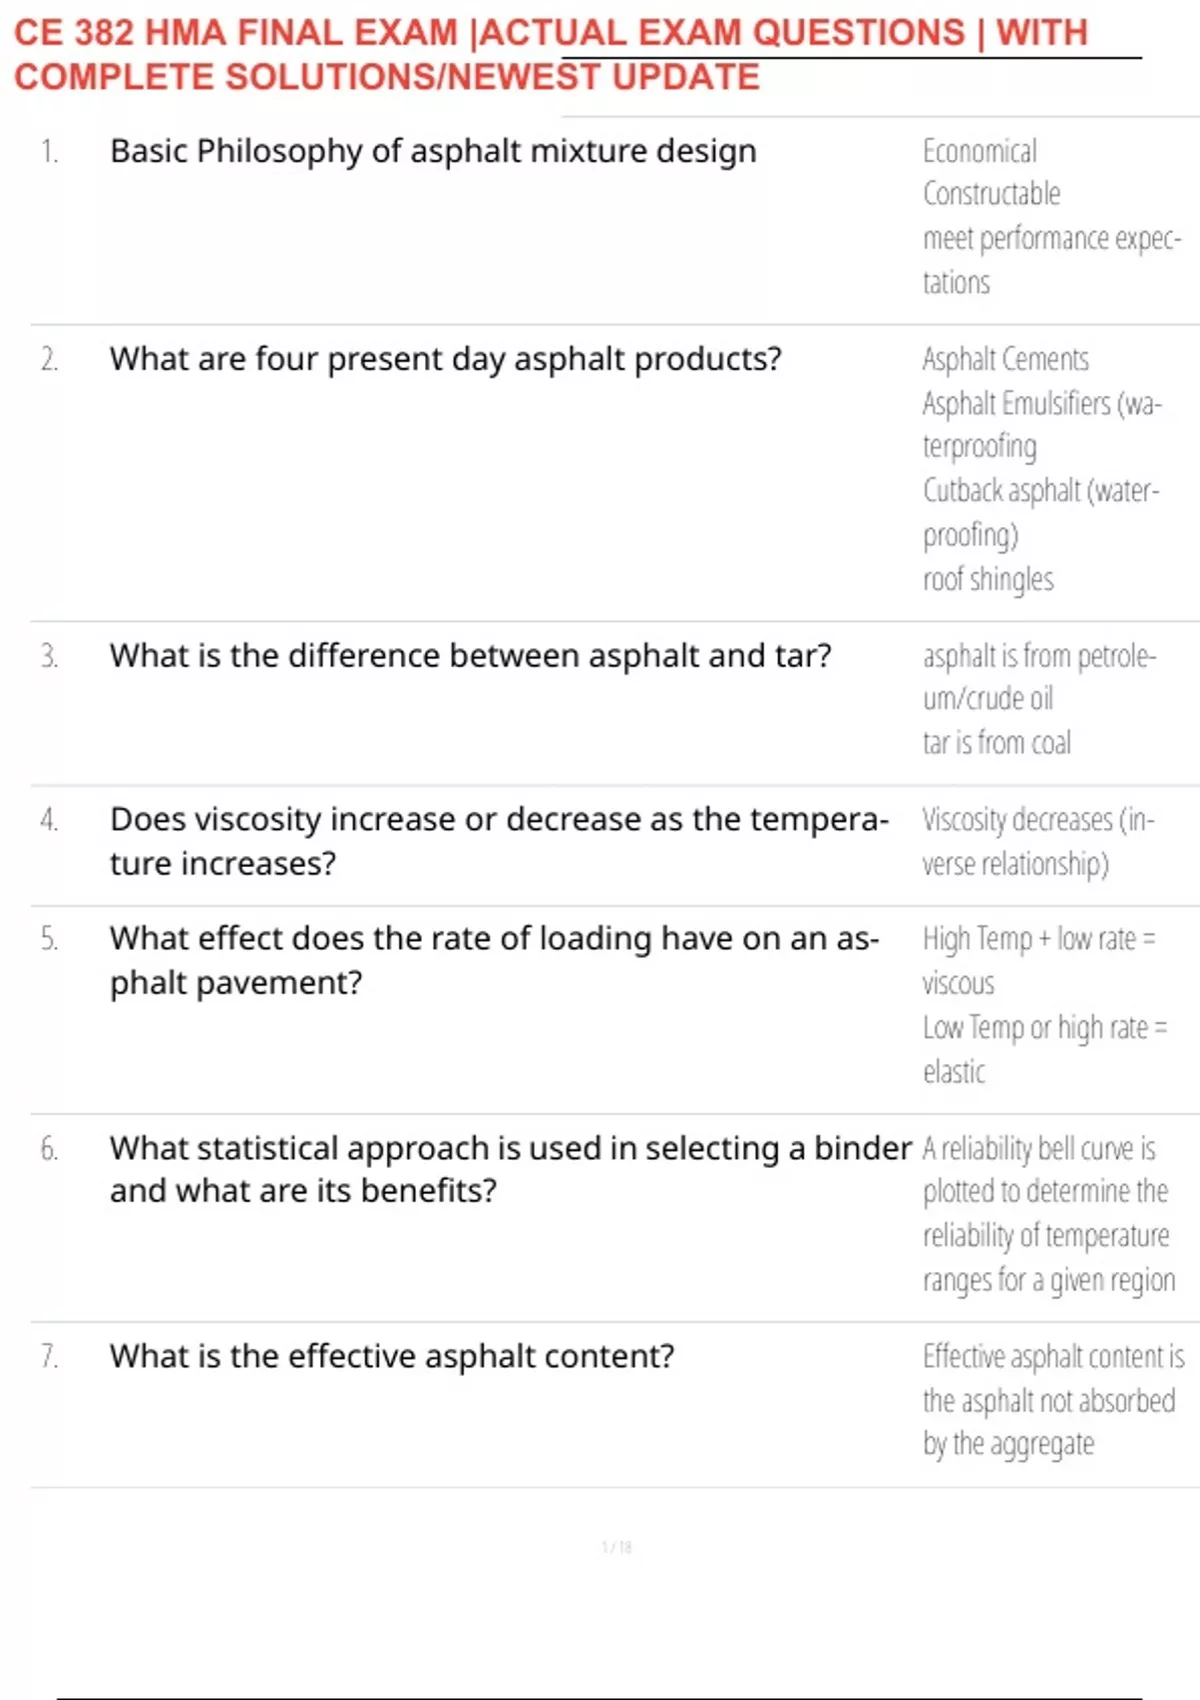Click the reliability bell curve answer

point(1048,1214)
